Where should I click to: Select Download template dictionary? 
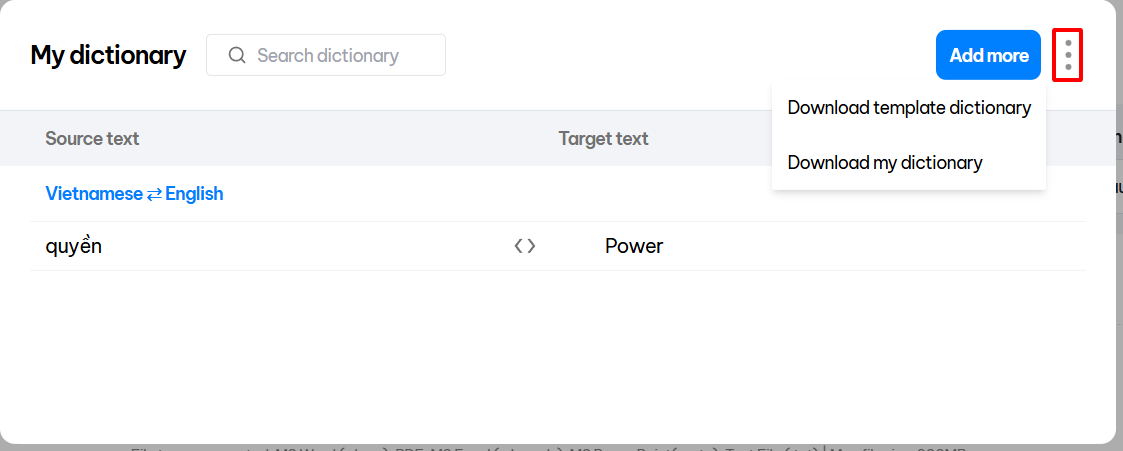pyautogui.click(x=909, y=108)
